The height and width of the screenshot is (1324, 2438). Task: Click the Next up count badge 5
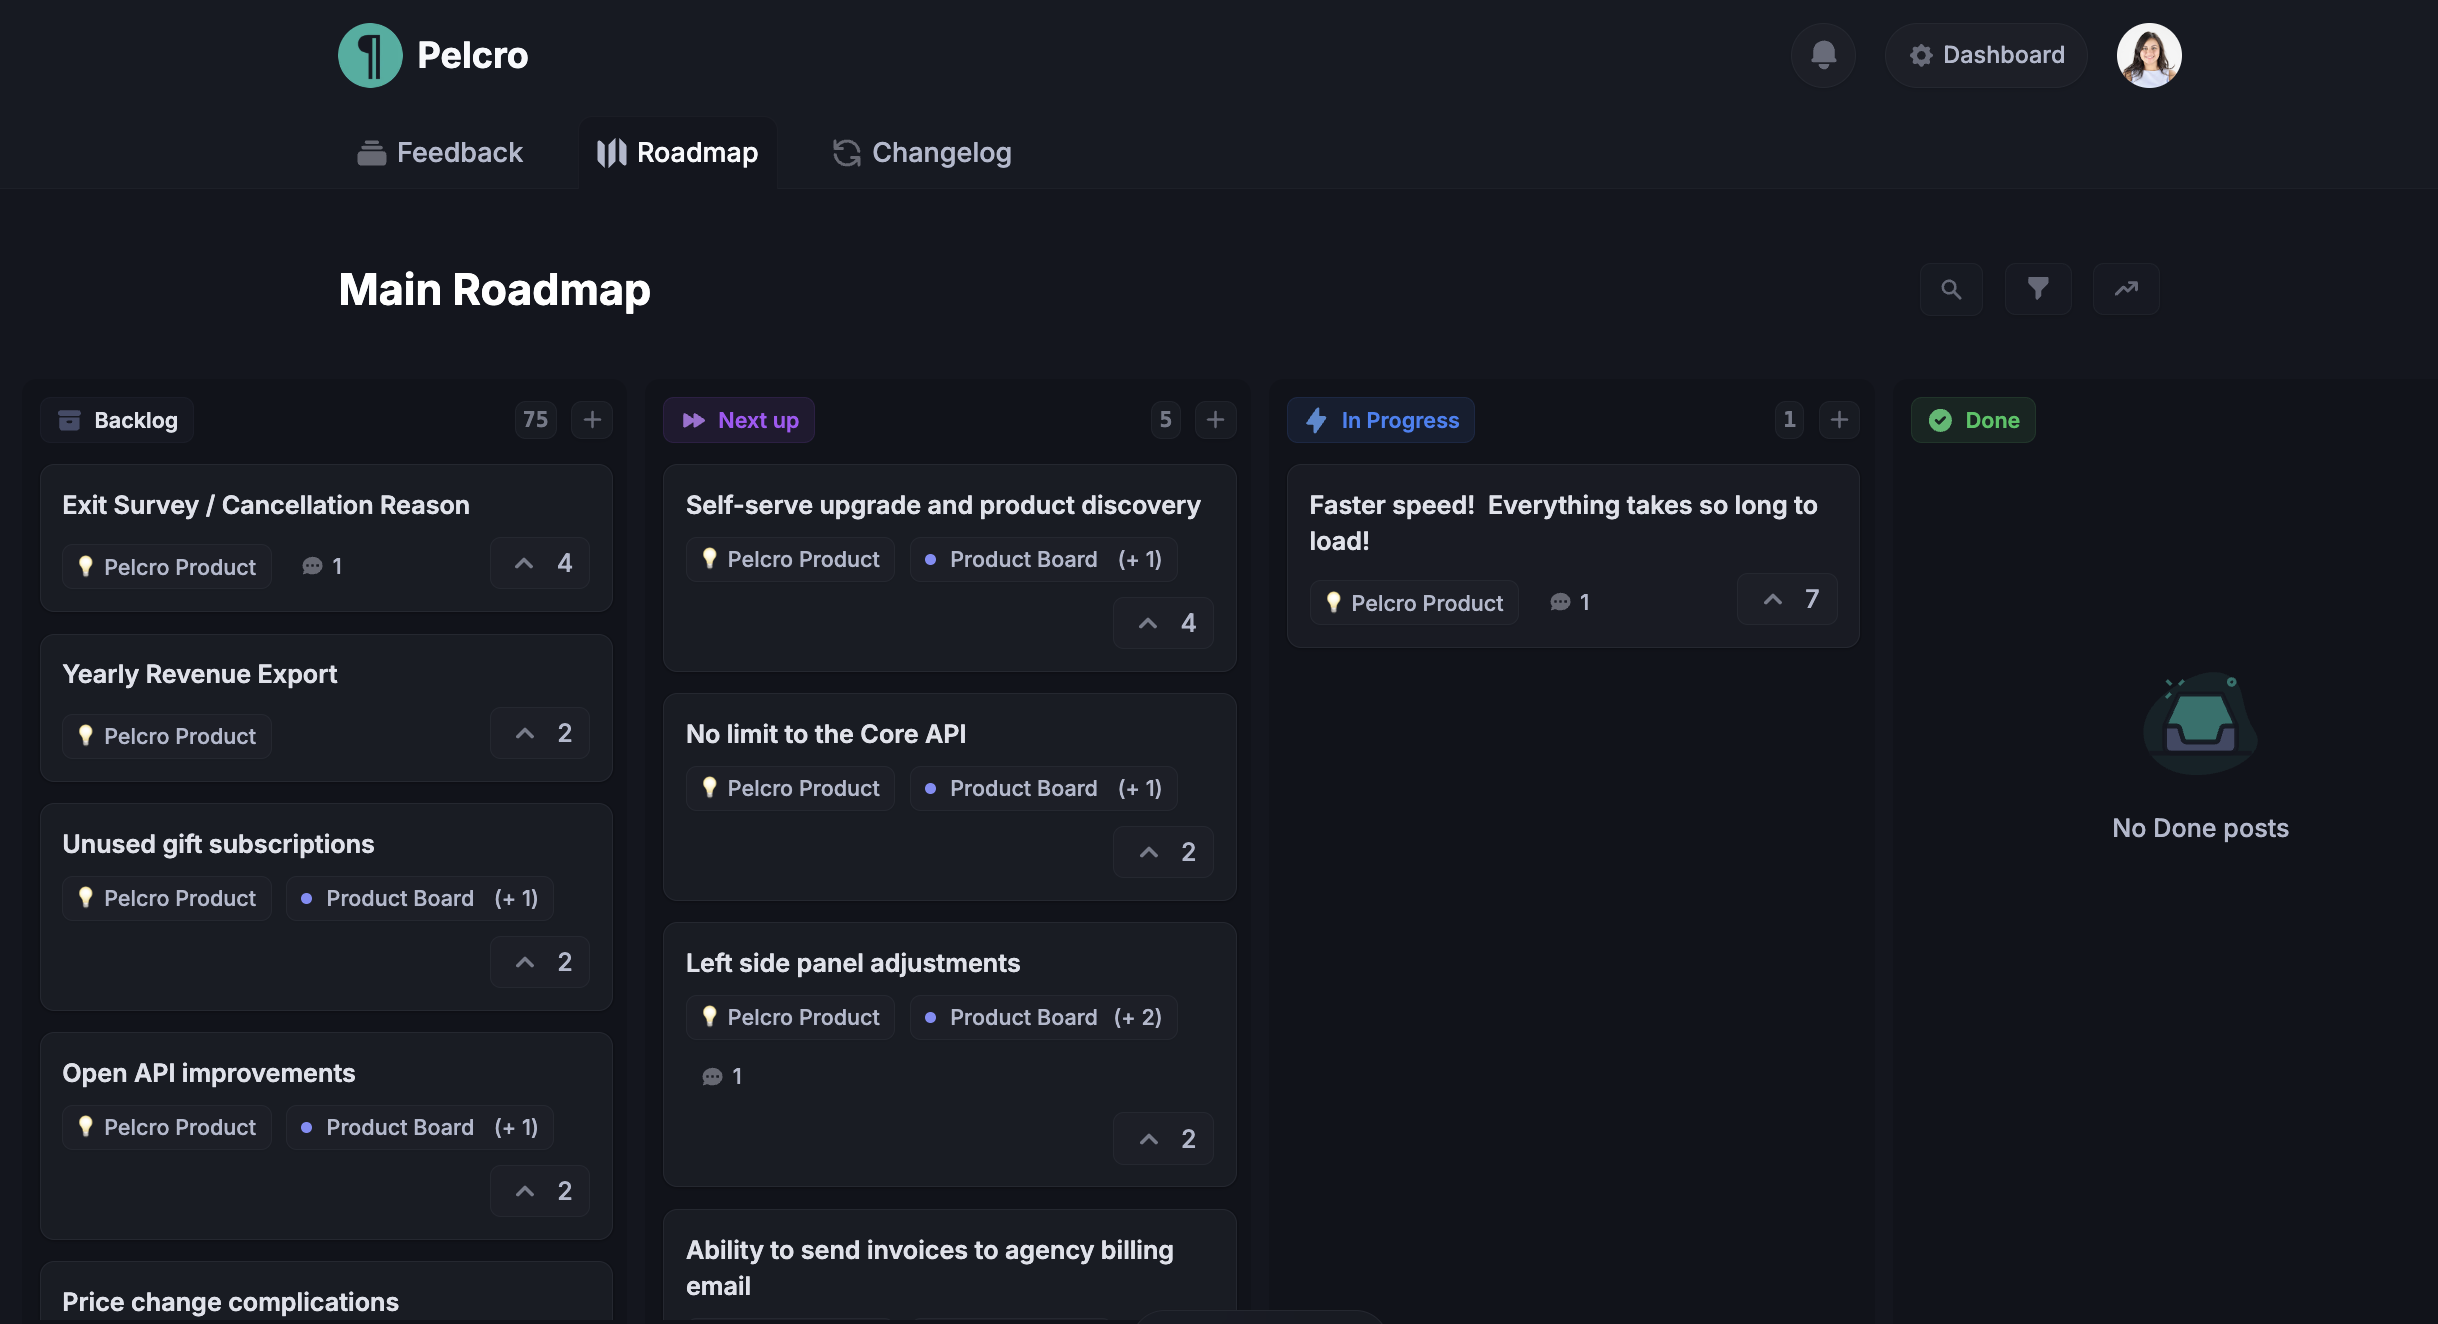[1165, 419]
